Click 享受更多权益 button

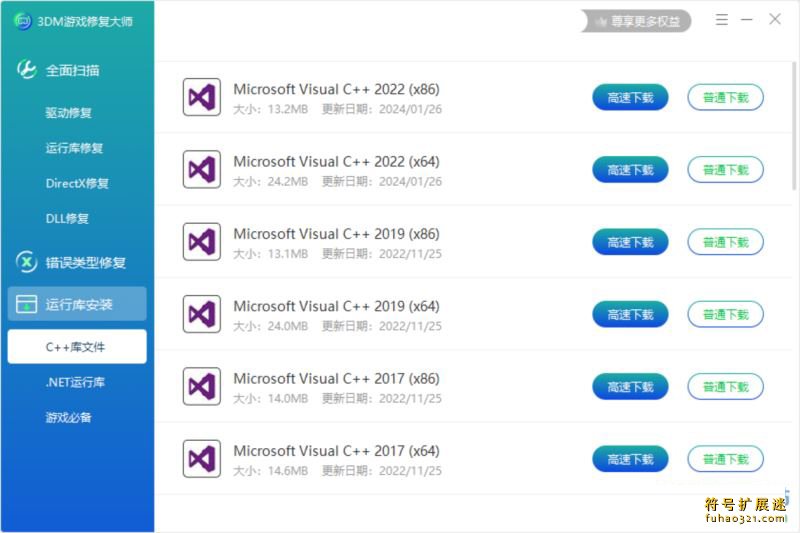[636, 21]
